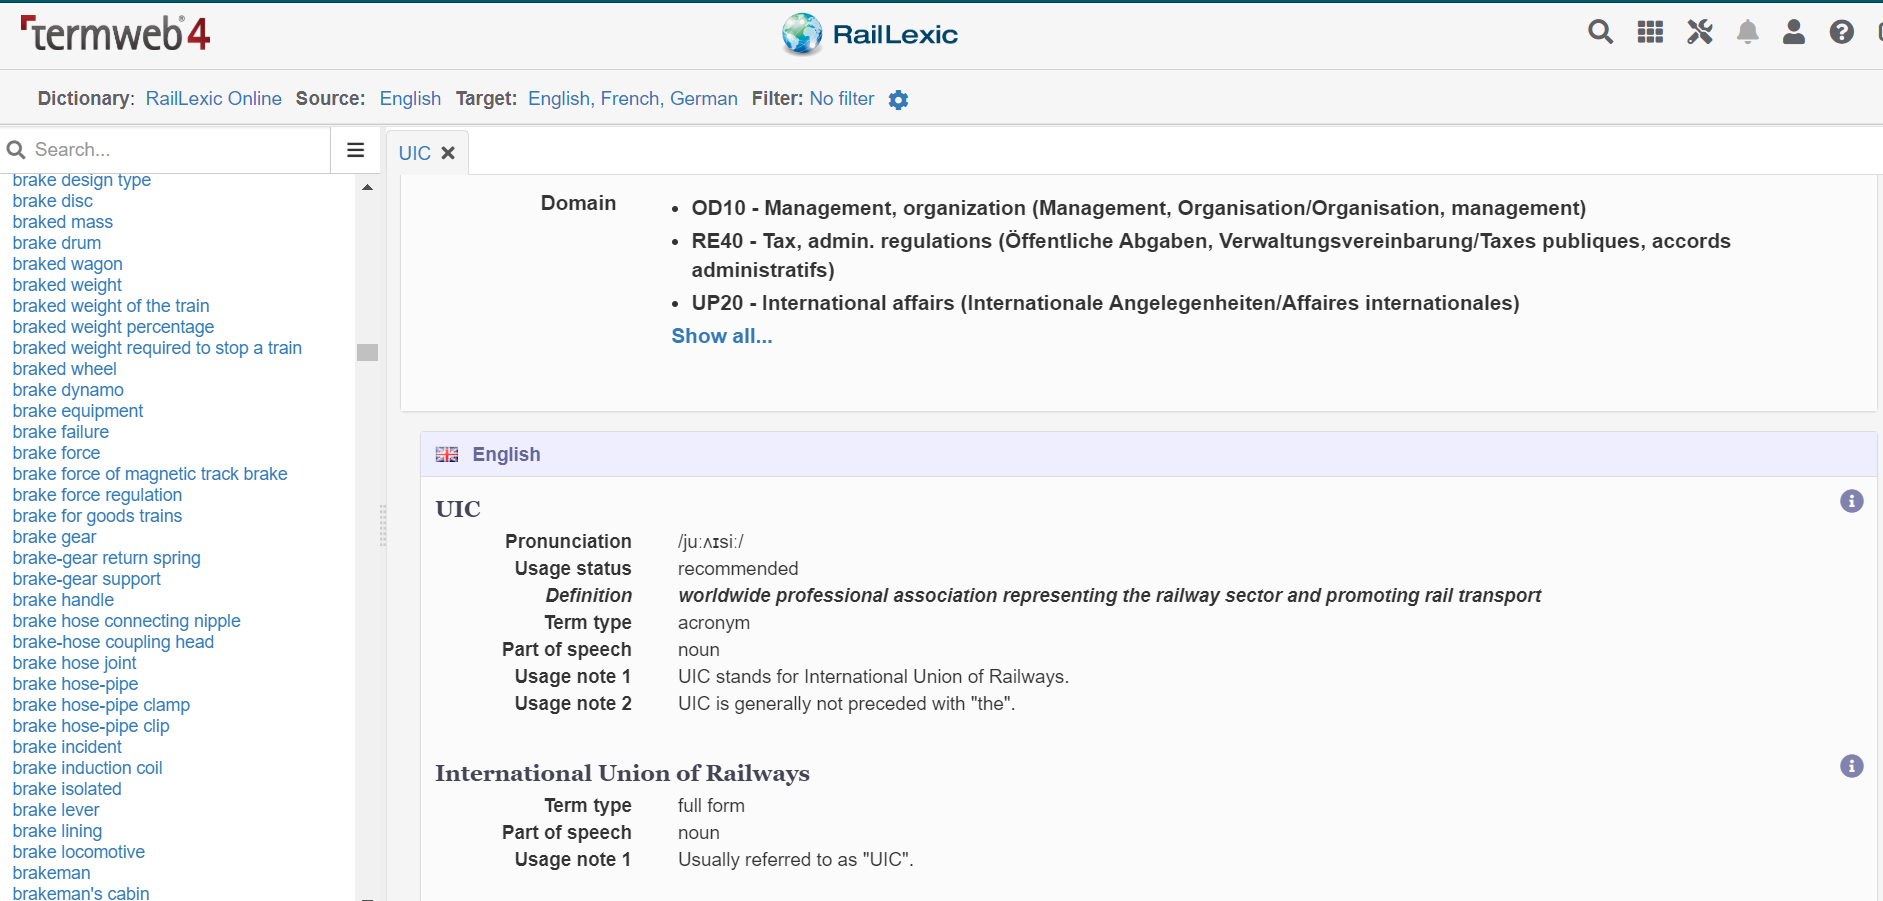Click the termweb4 logo
The image size is (1883, 901).
tap(115, 34)
